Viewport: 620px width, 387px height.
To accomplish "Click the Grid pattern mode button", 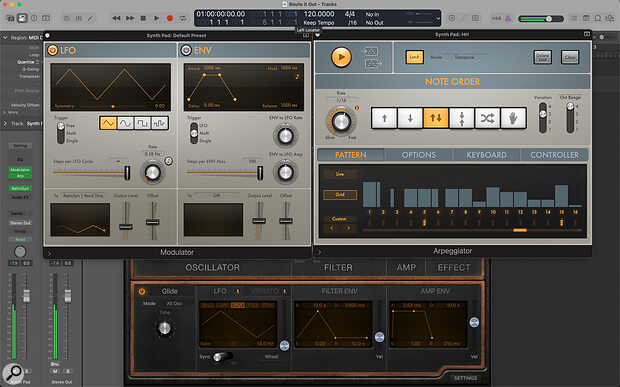I will click(x=340, y=194).
